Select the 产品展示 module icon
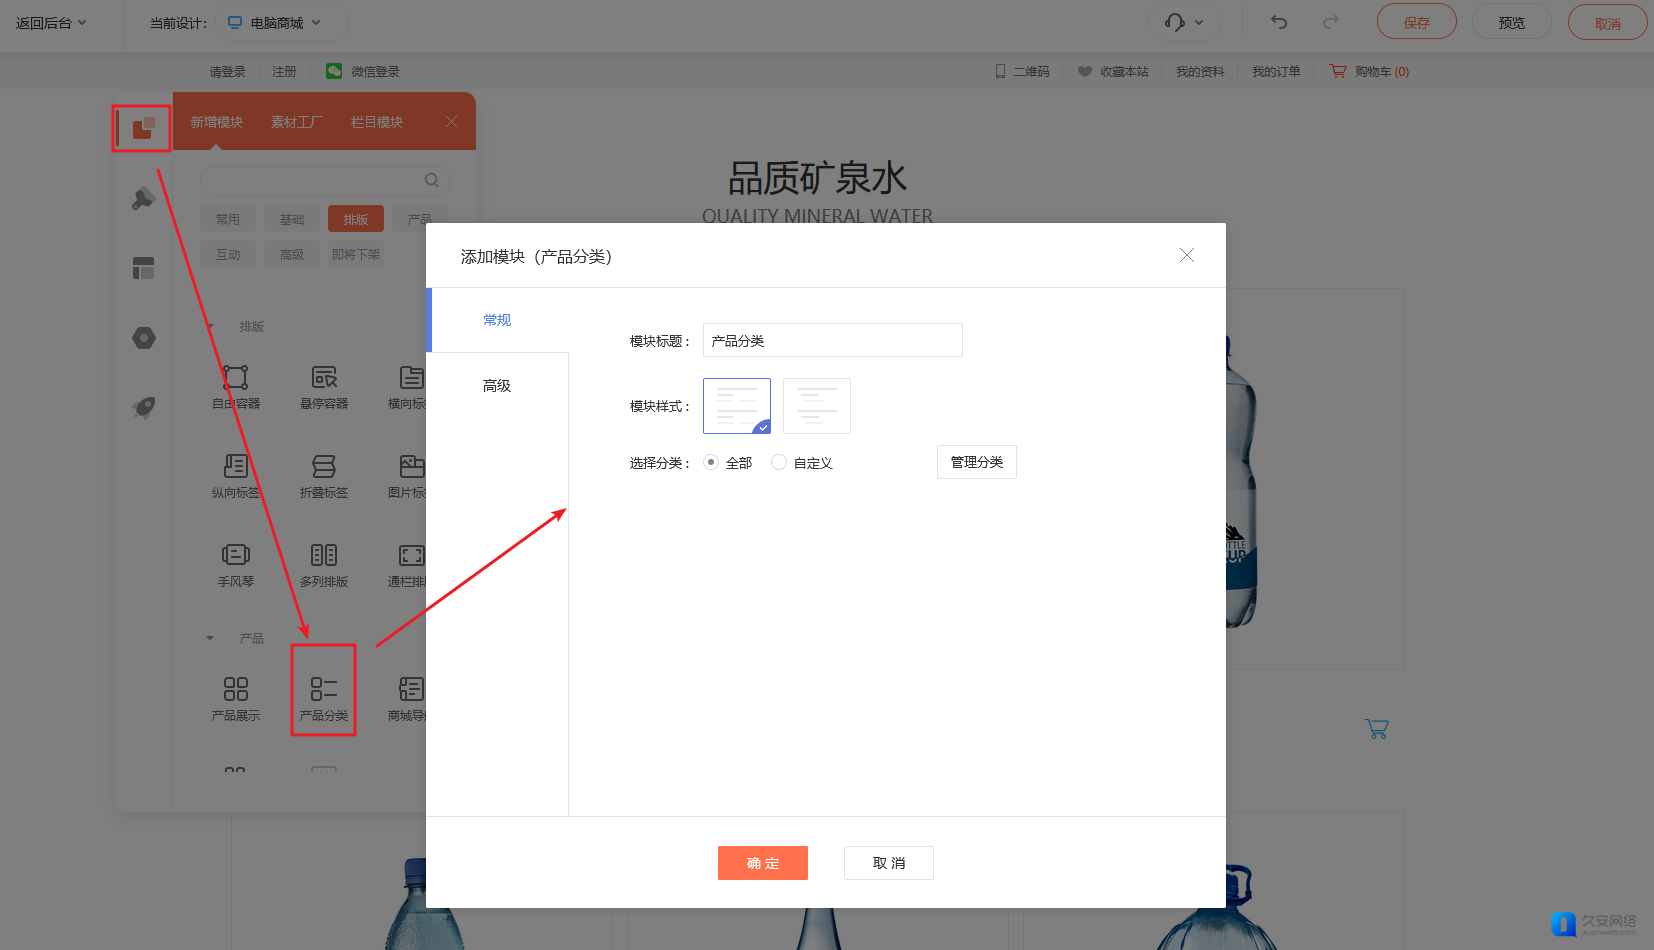Viewport: 1654px width, 950px height. coord(236,690)
